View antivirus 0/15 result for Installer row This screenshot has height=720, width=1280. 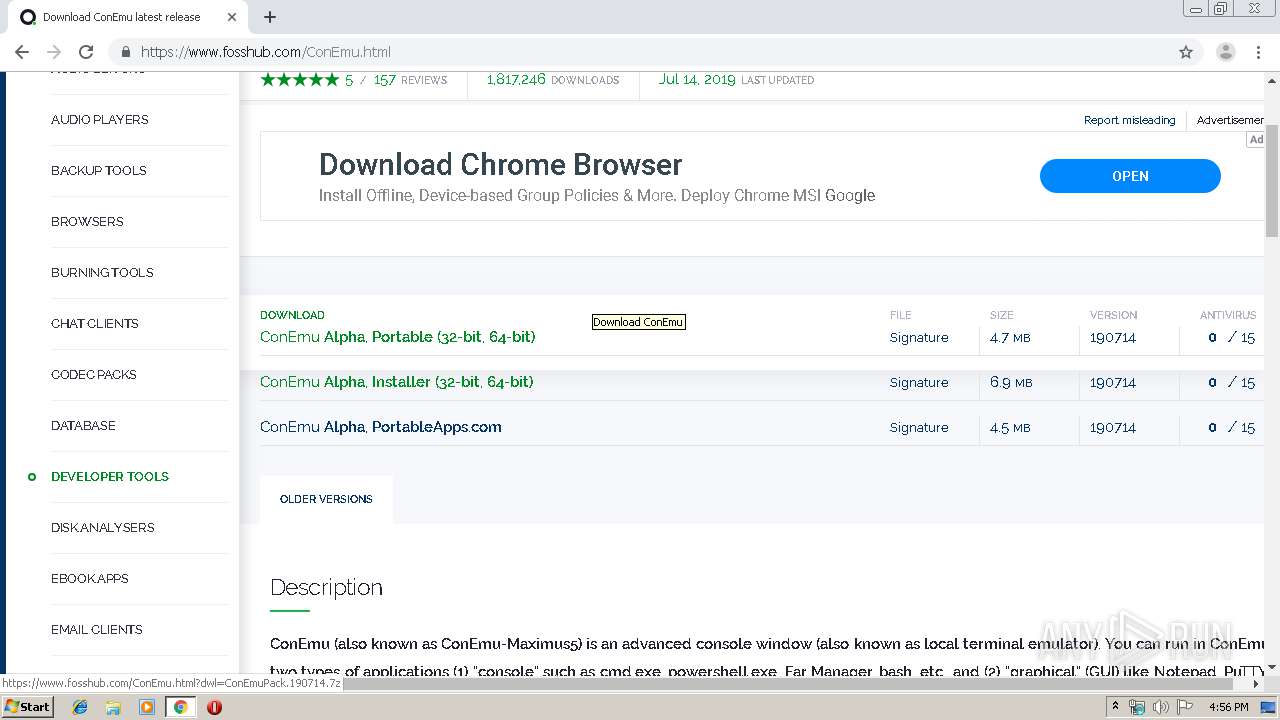[x=1231, y=383]
